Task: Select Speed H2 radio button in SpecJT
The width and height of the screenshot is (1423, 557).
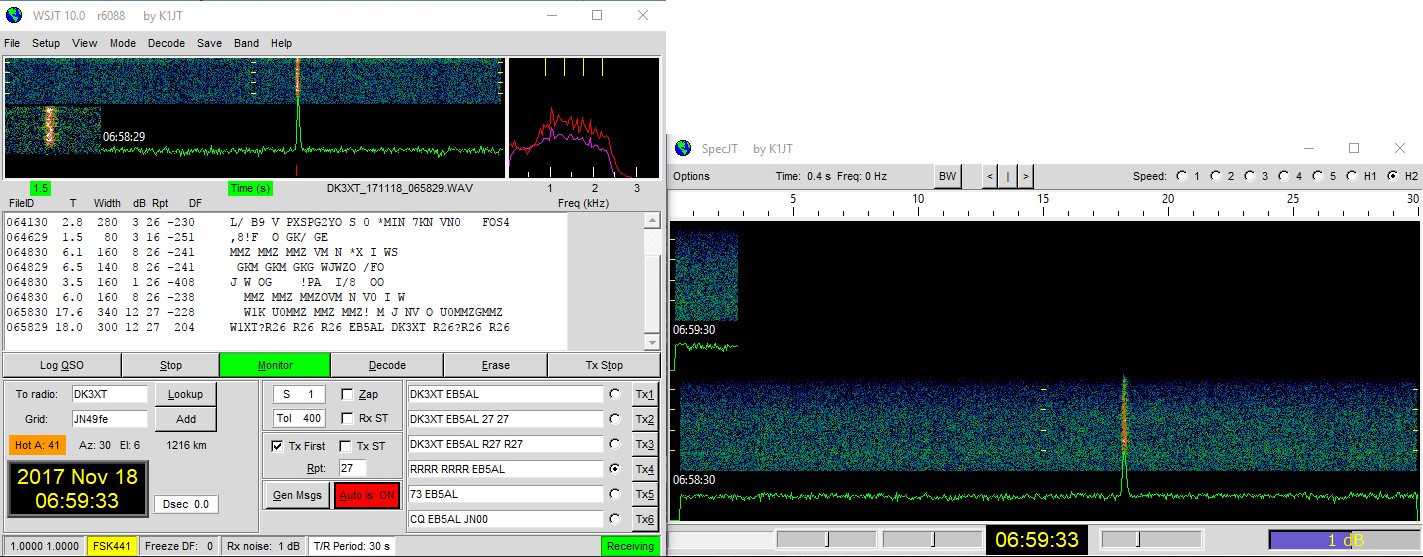Action: click(x=1392, y=176)
